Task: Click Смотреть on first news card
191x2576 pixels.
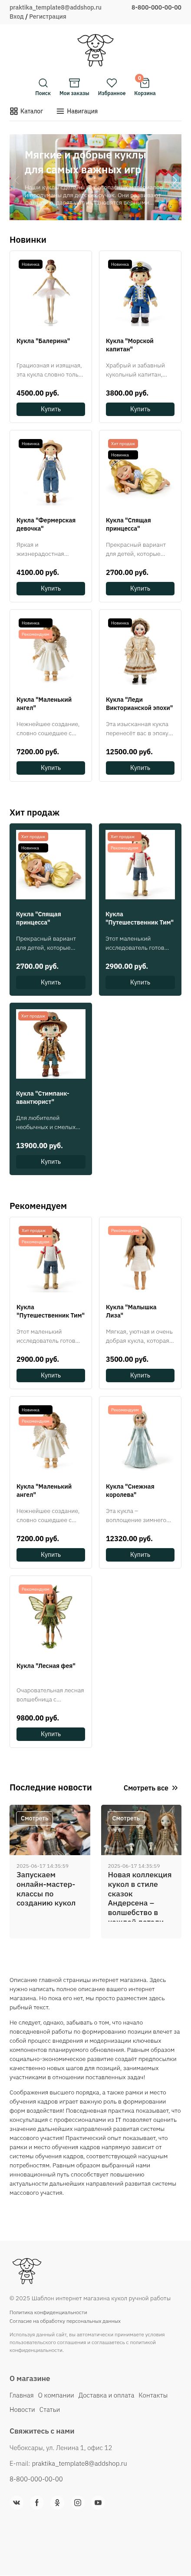Action: point(34,1817)
